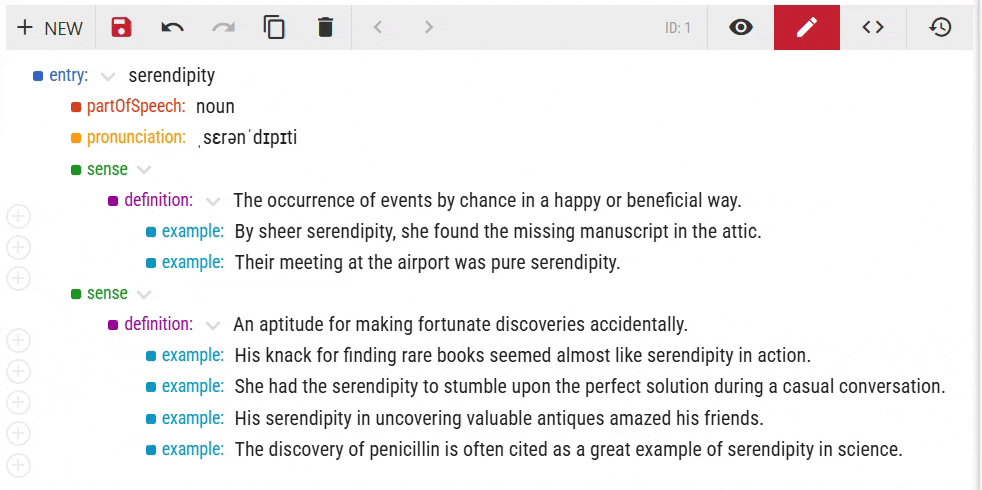
Task: Click the red save icon
Action: (121, 27)
